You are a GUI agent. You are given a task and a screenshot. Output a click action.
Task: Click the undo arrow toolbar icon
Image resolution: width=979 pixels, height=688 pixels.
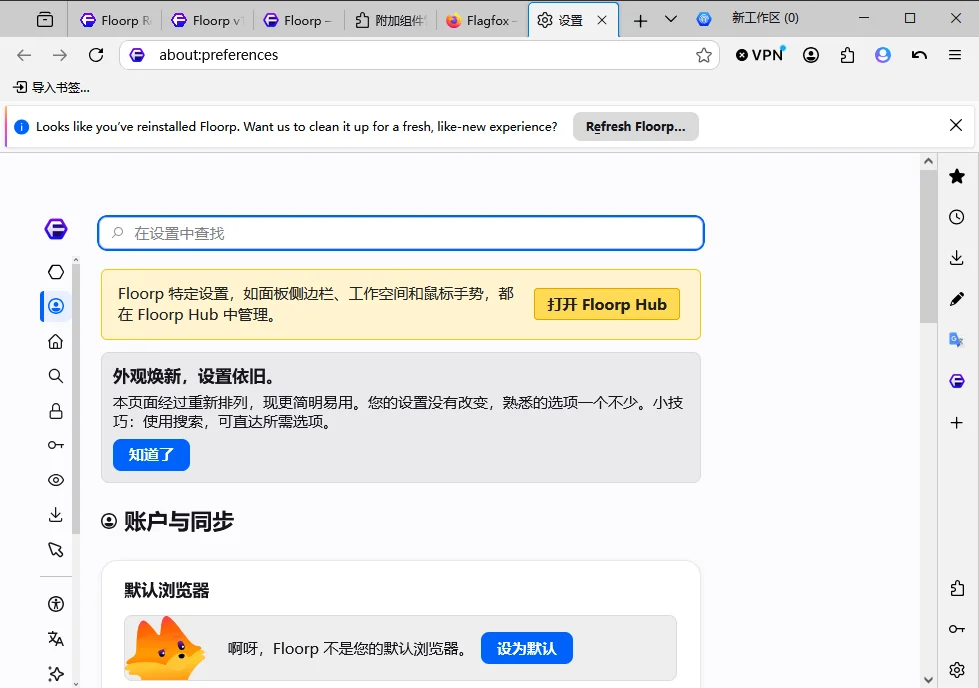919,55
